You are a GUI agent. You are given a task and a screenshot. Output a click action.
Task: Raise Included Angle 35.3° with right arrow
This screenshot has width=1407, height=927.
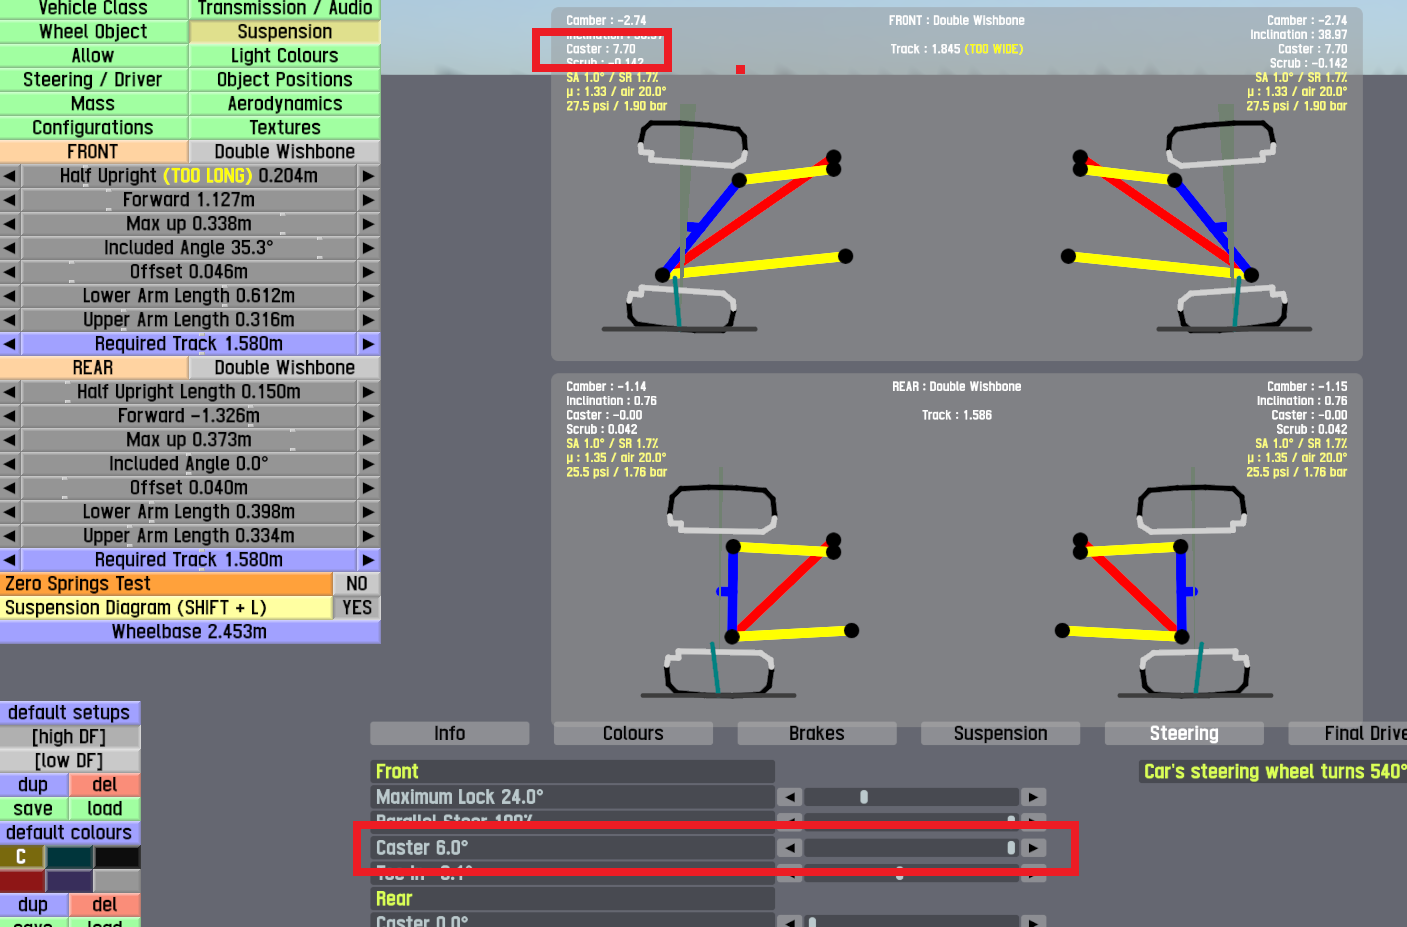(369, 248)
